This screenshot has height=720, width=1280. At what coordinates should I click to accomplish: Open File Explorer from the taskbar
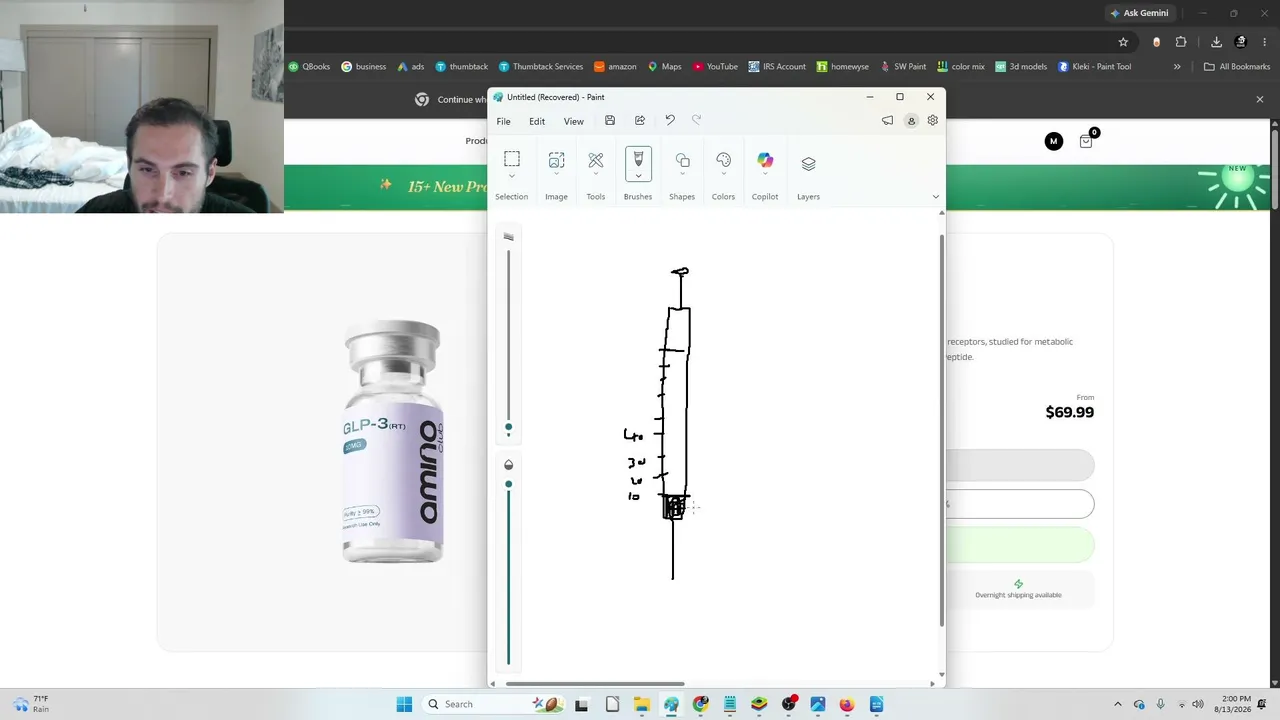641,704
